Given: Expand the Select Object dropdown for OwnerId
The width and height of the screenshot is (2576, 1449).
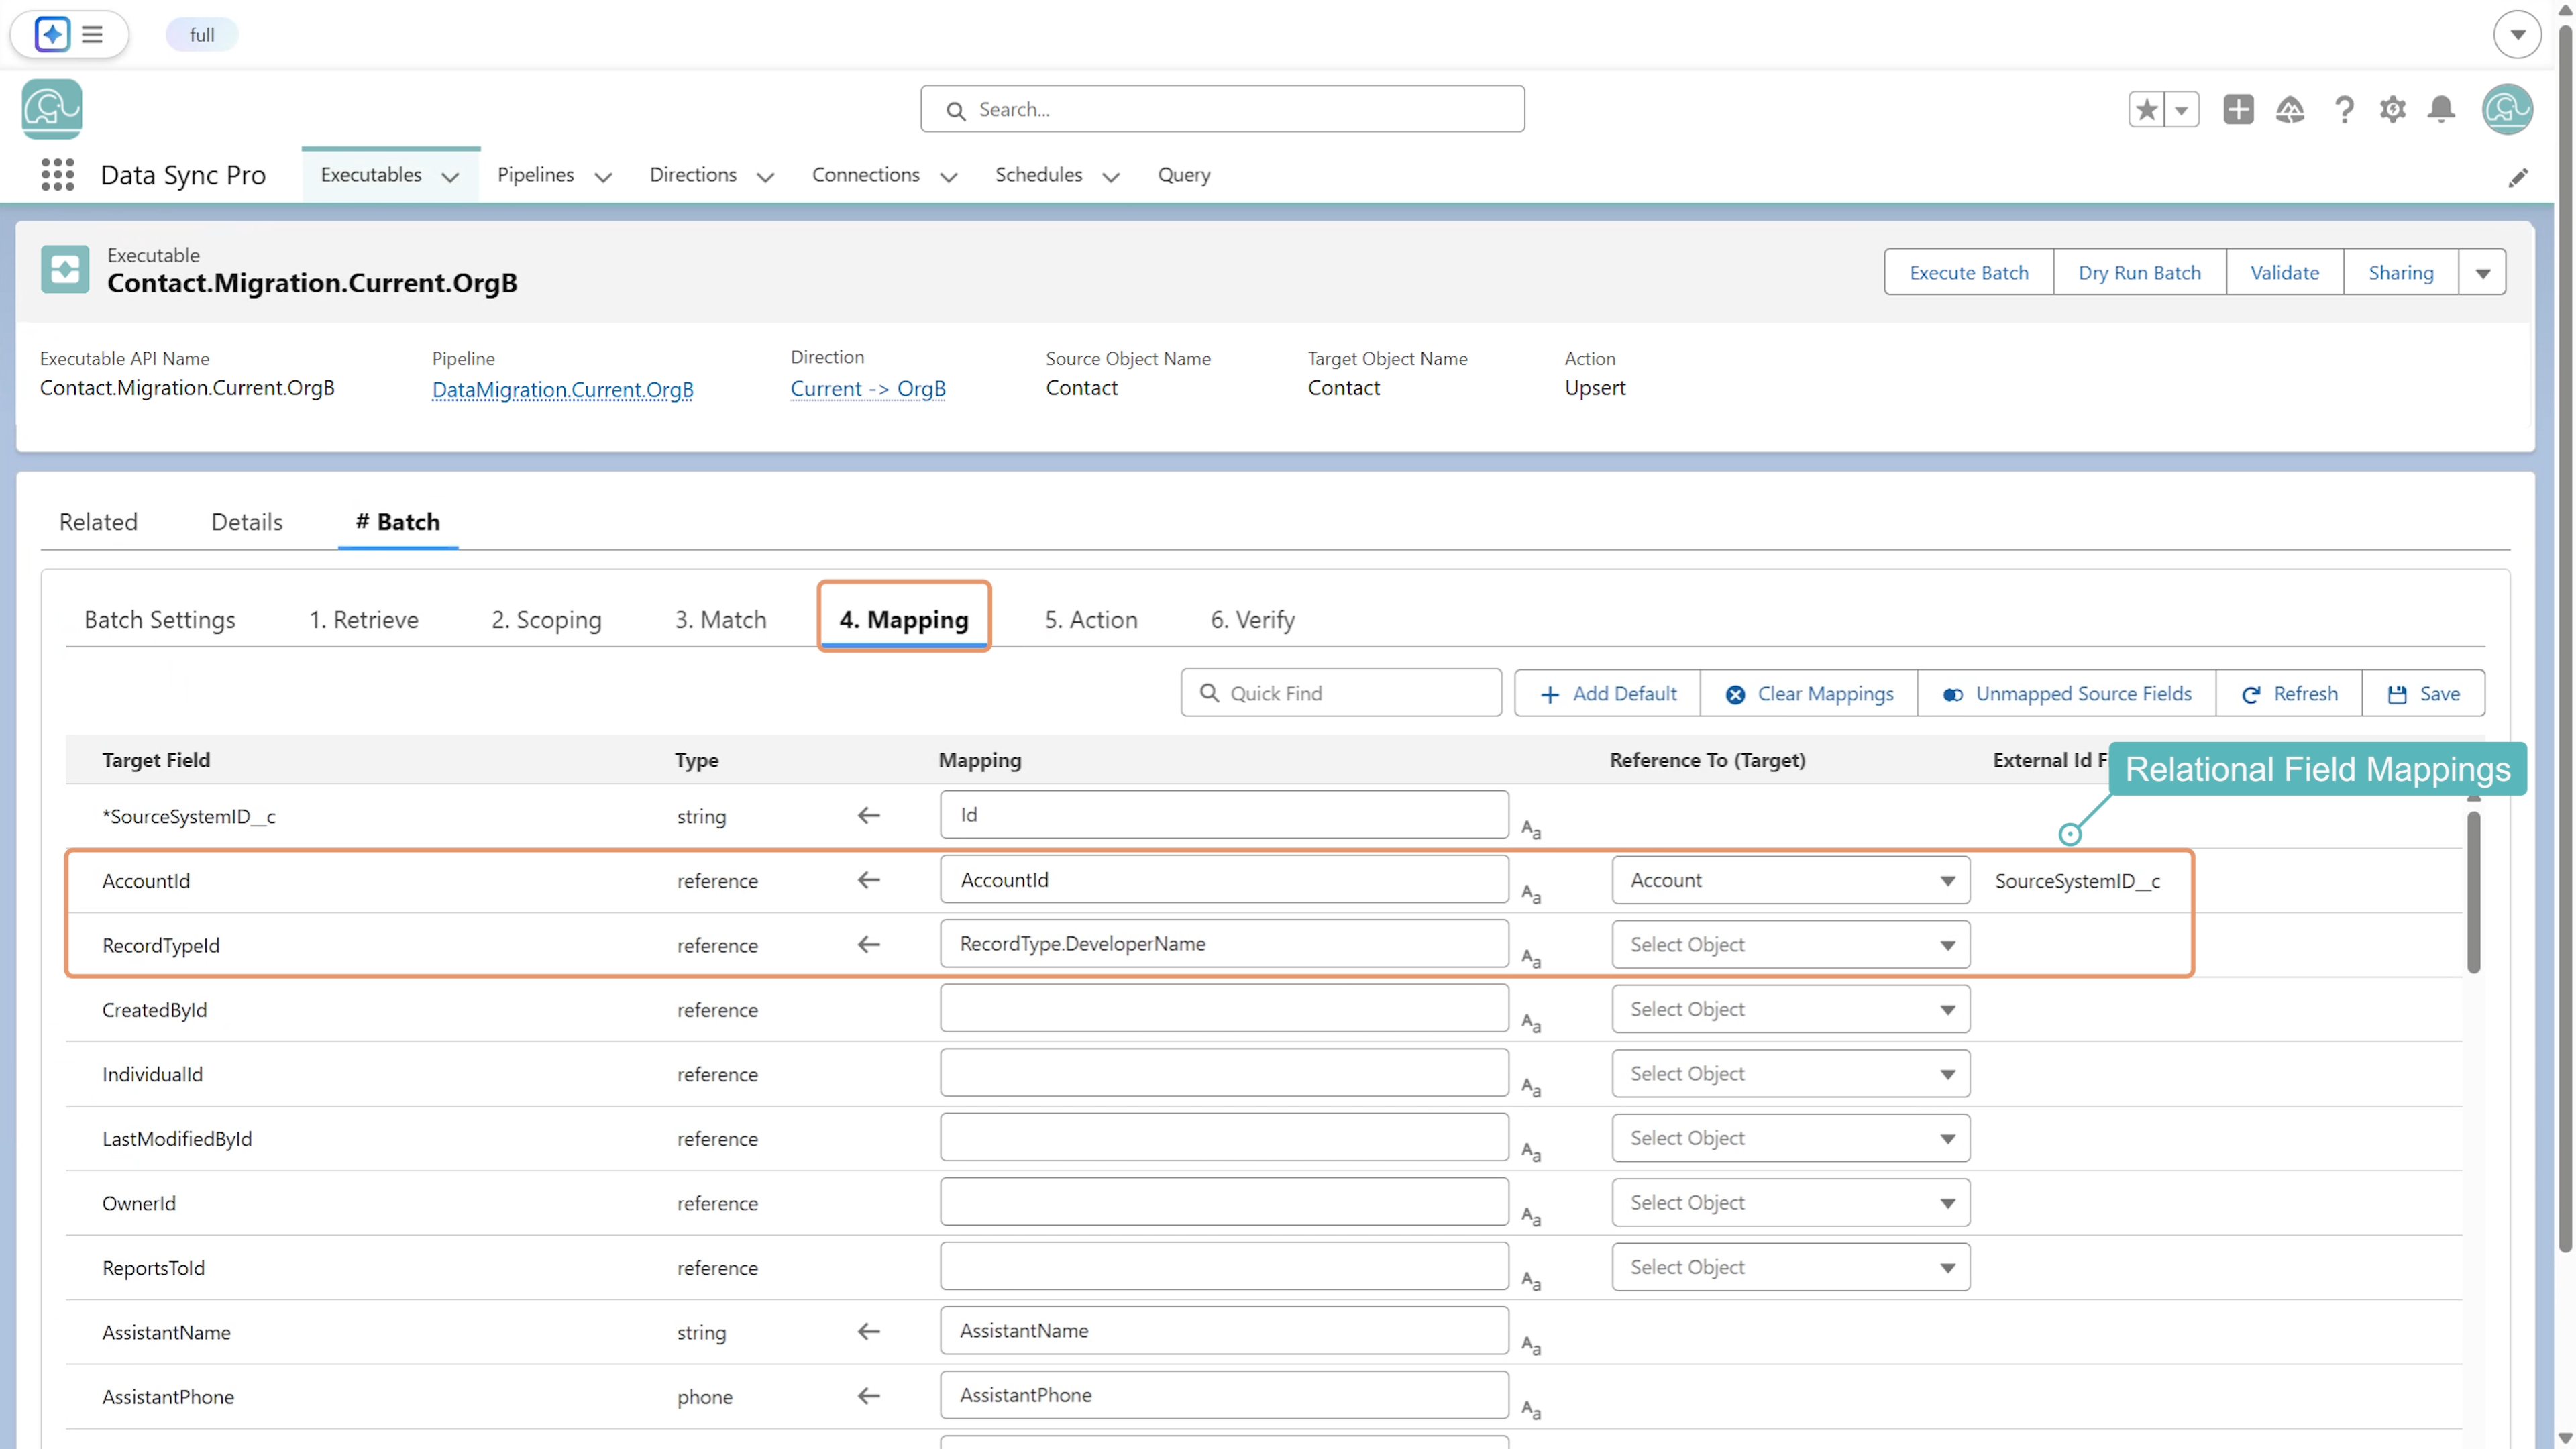Looking at the screenshot, I should tap(1790, 1202).
